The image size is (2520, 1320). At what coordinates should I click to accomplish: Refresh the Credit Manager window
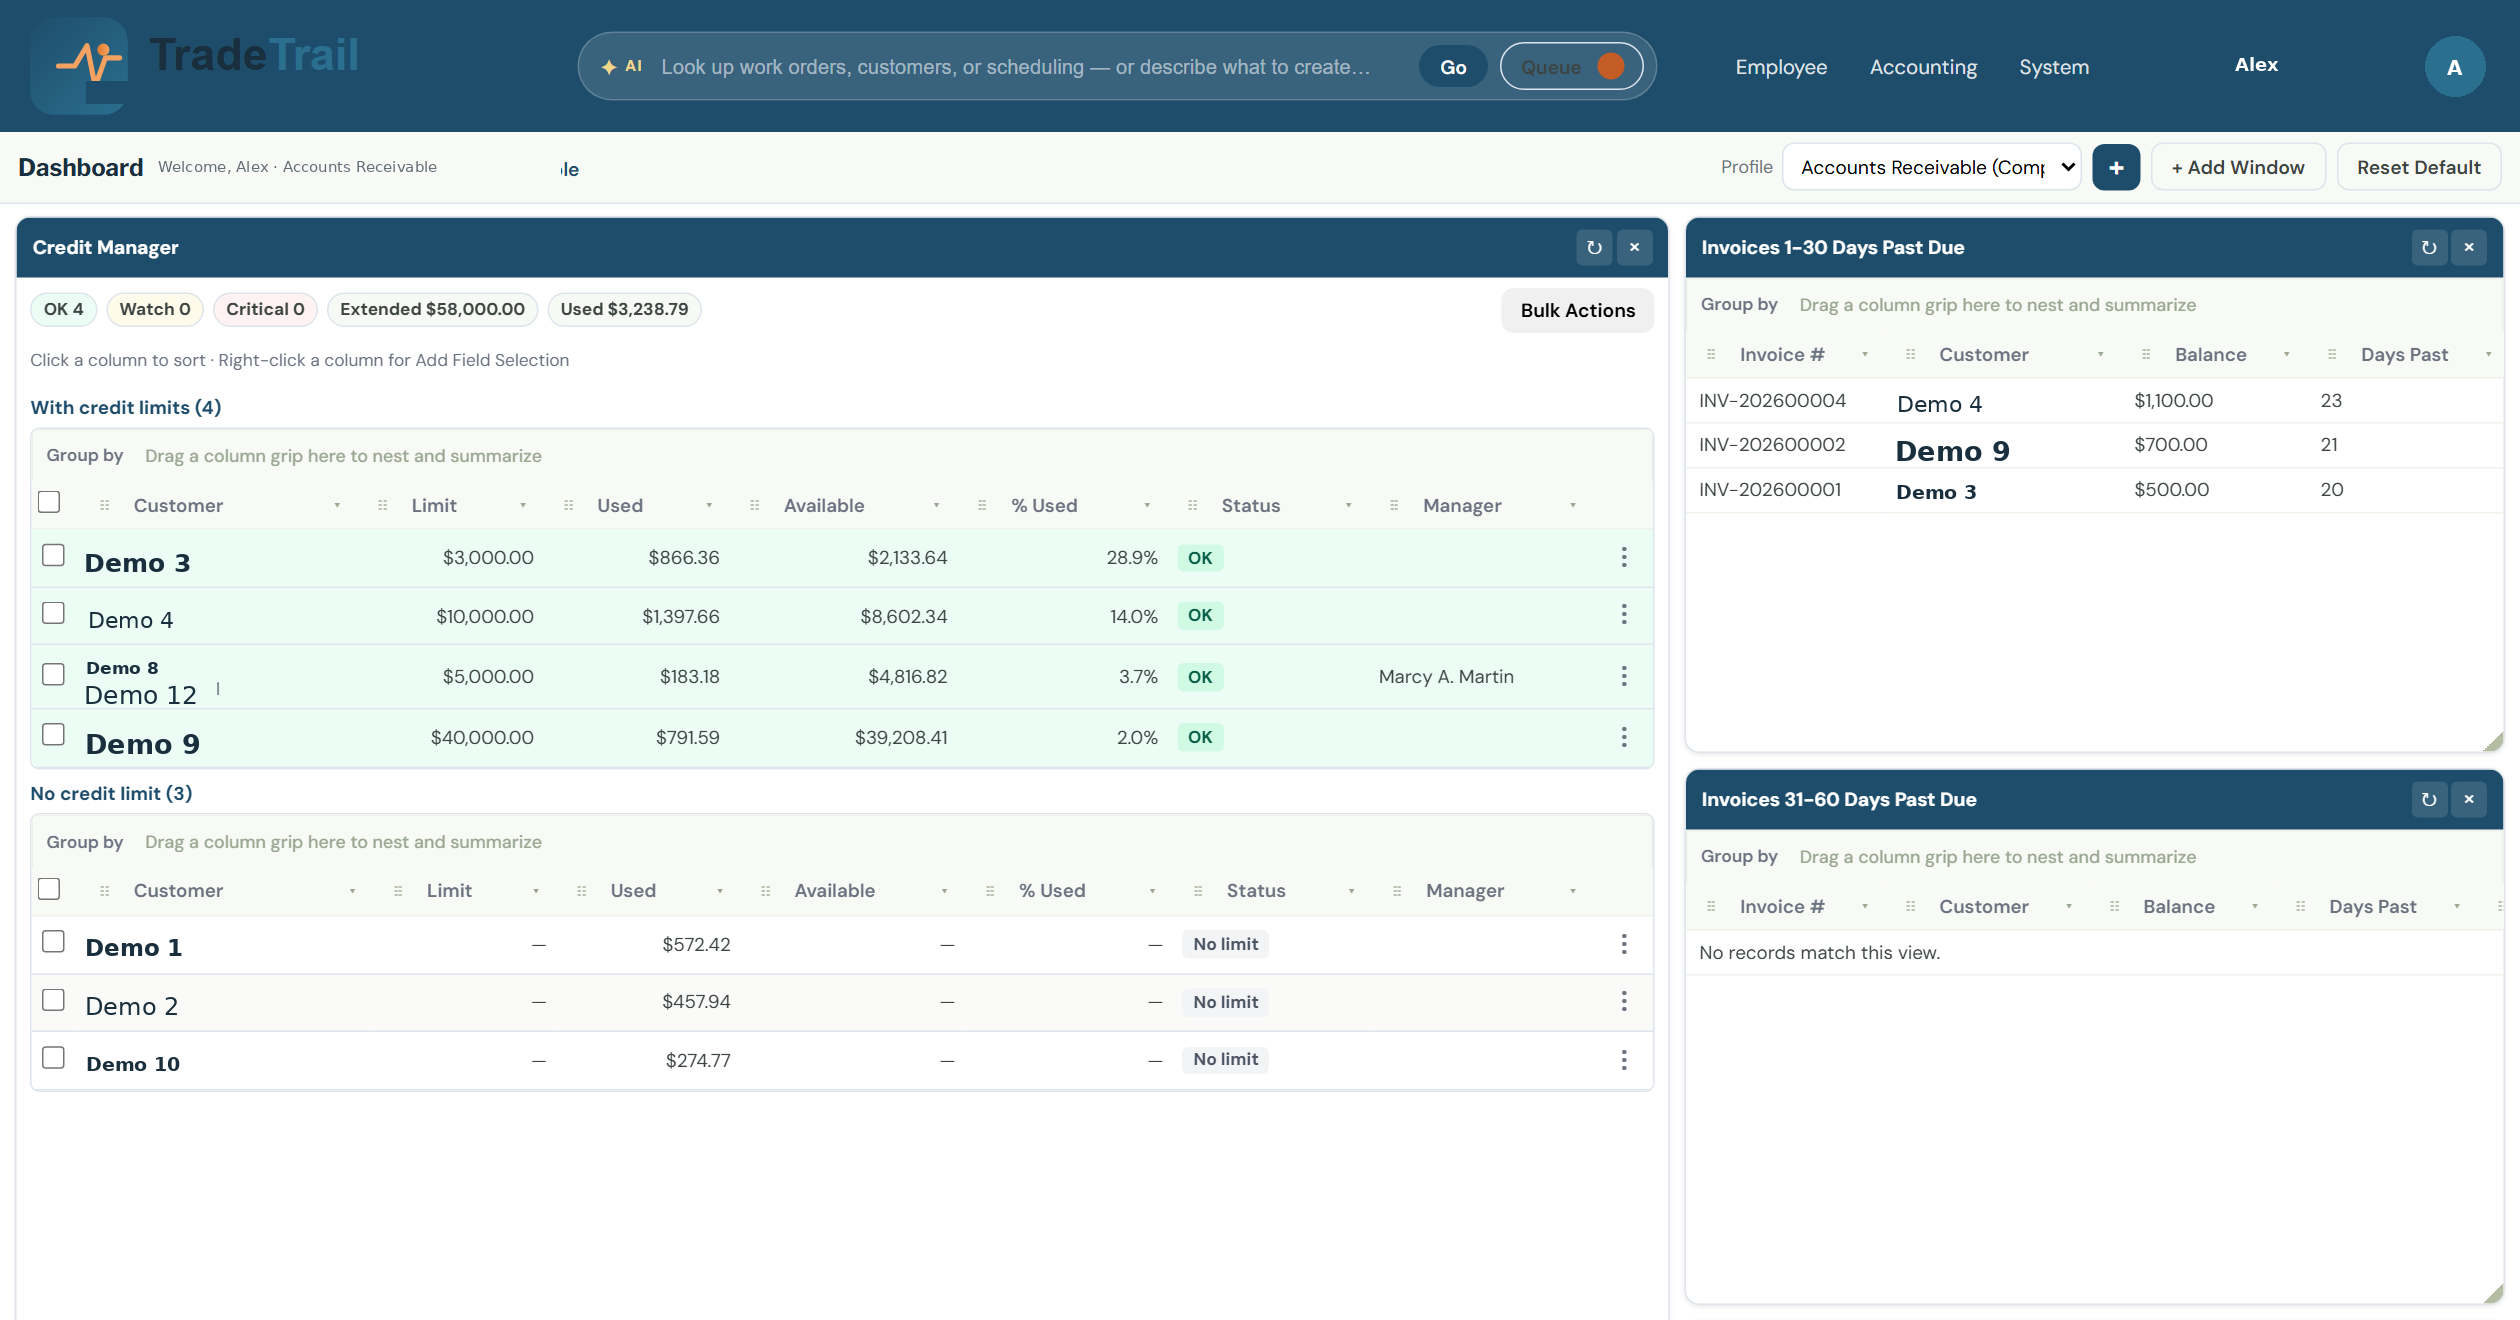(x=1594, y=248)
